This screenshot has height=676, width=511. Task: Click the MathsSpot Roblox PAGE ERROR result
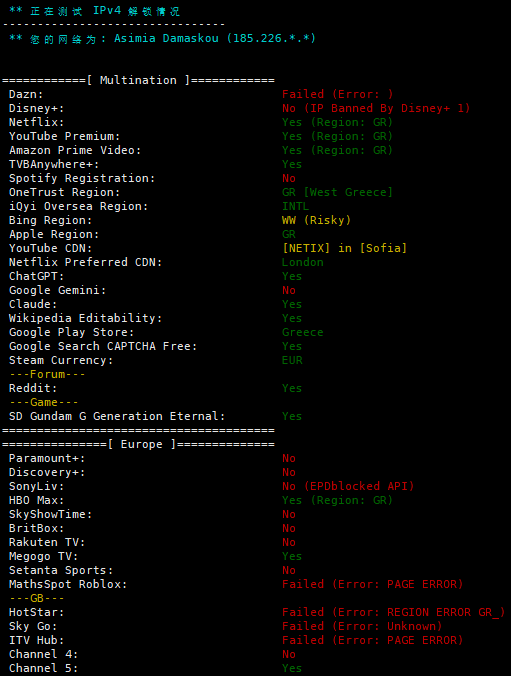tap(373, 585)
